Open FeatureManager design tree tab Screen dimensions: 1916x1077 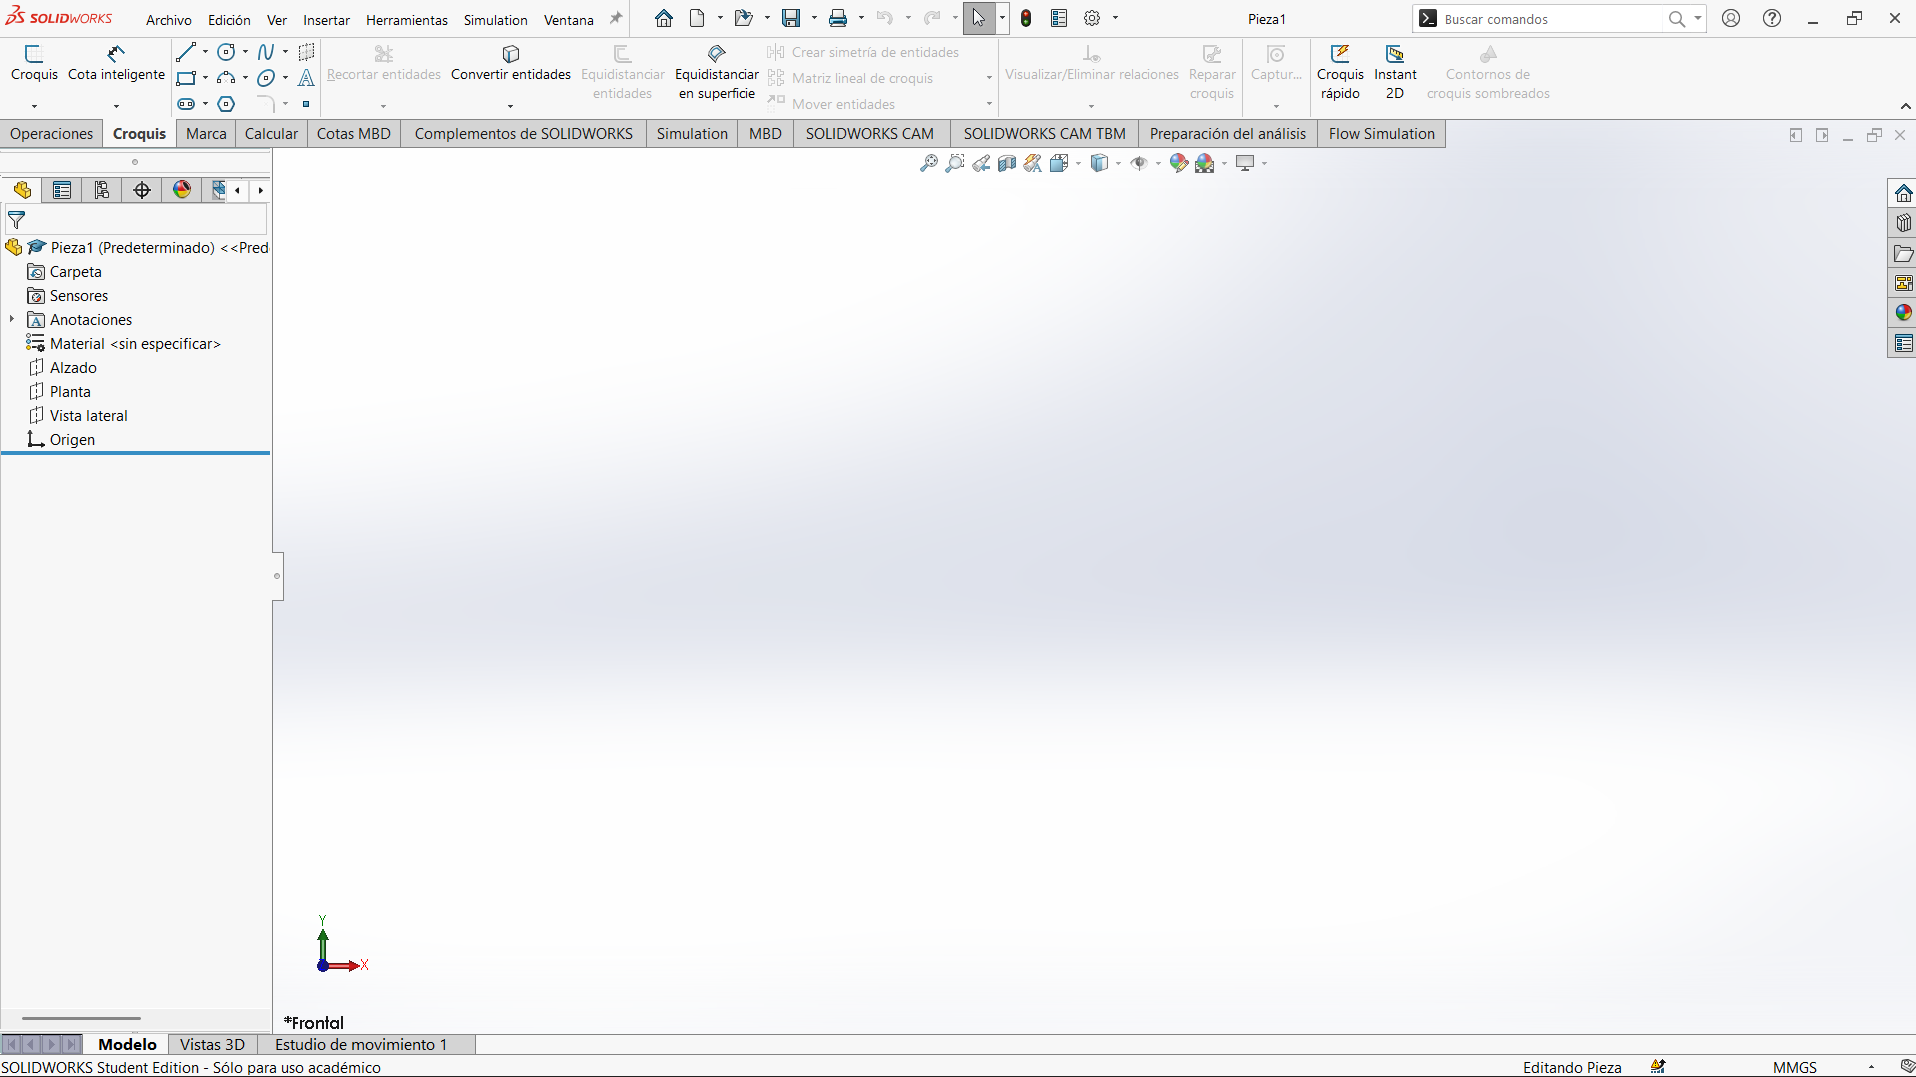pos(22,190)
